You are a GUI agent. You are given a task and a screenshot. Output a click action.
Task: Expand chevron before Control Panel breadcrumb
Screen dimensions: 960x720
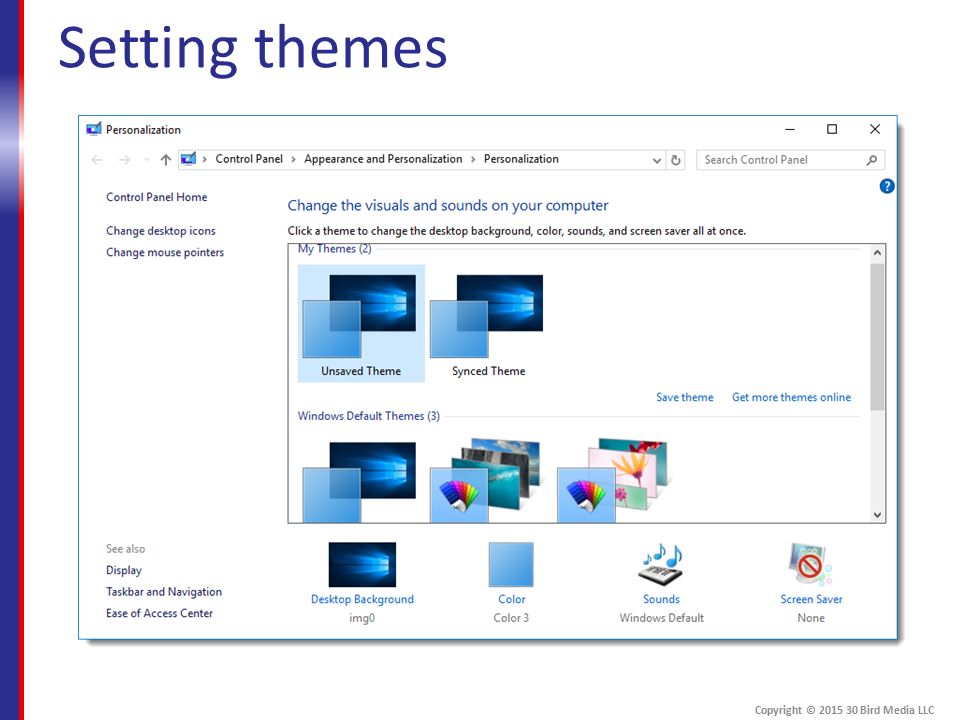pos(204,160)
